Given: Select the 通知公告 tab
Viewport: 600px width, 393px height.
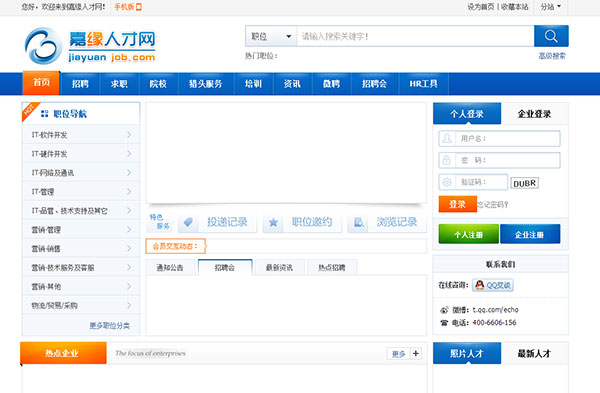Looking at the screenshot, I should (x=170, y=267).
